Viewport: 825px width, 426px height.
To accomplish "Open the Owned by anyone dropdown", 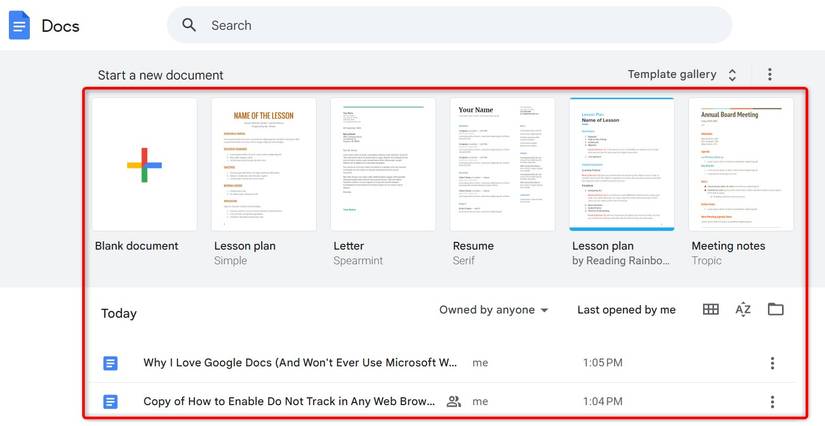I will pyautogui.click(x=494, y=310).
